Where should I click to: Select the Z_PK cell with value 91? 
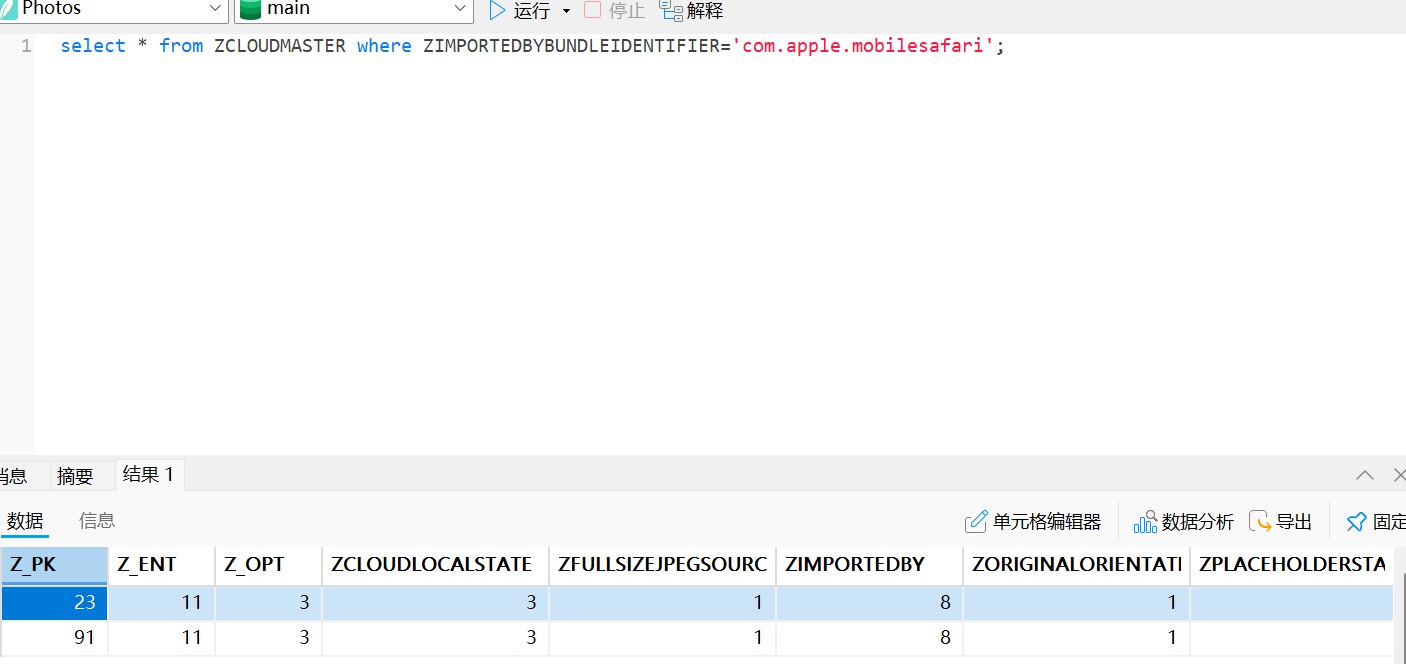(x=54, y=637)
